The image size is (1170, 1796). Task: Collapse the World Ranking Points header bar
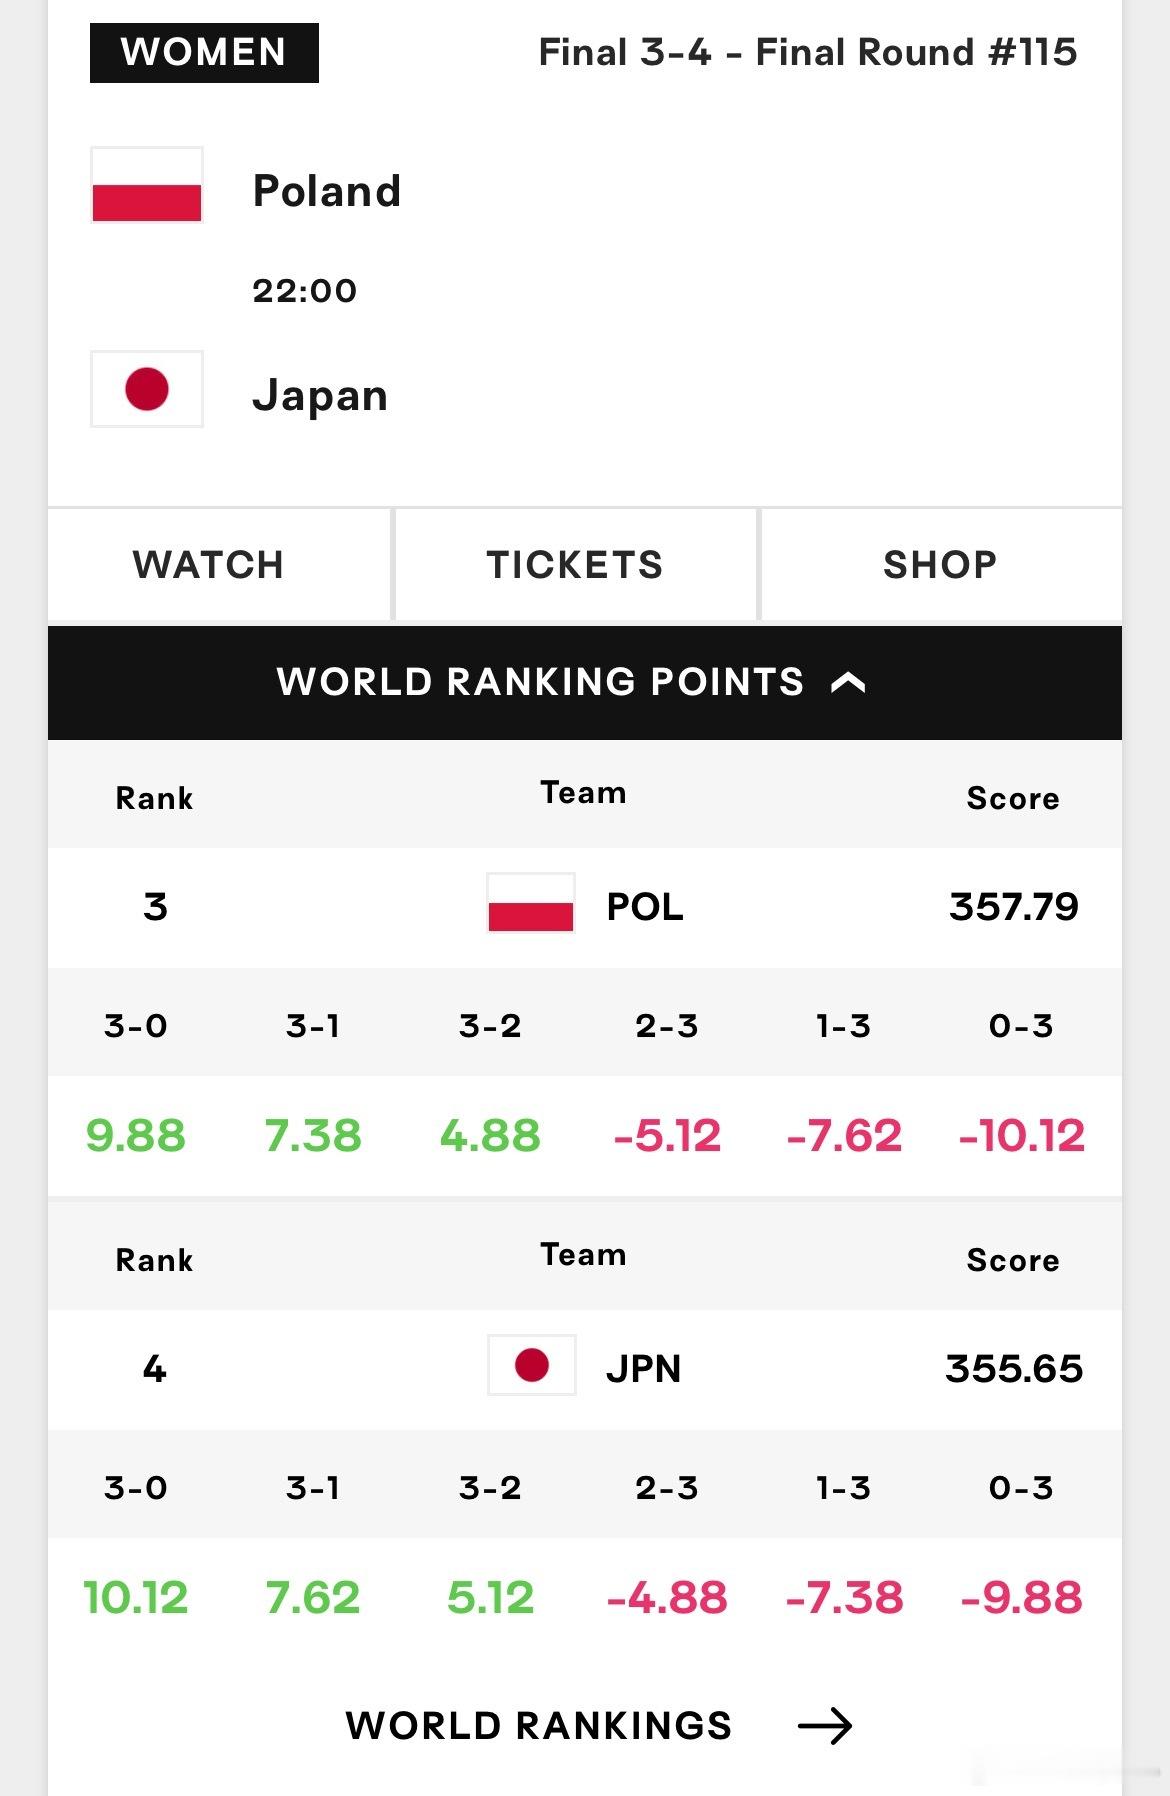pyautogui.click(x=585, y=683)
